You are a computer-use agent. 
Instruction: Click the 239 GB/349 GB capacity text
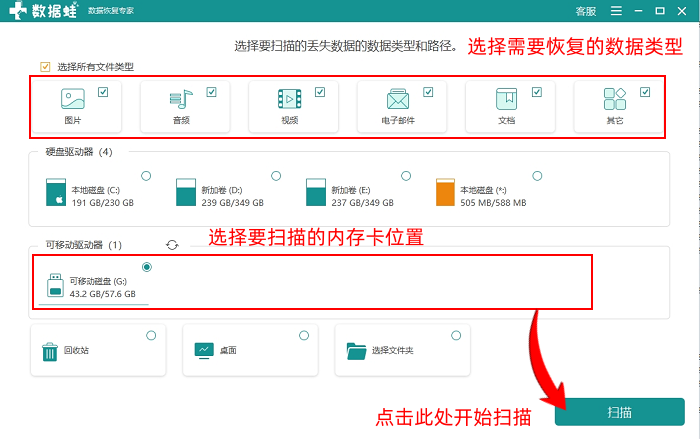coord(233,203)
